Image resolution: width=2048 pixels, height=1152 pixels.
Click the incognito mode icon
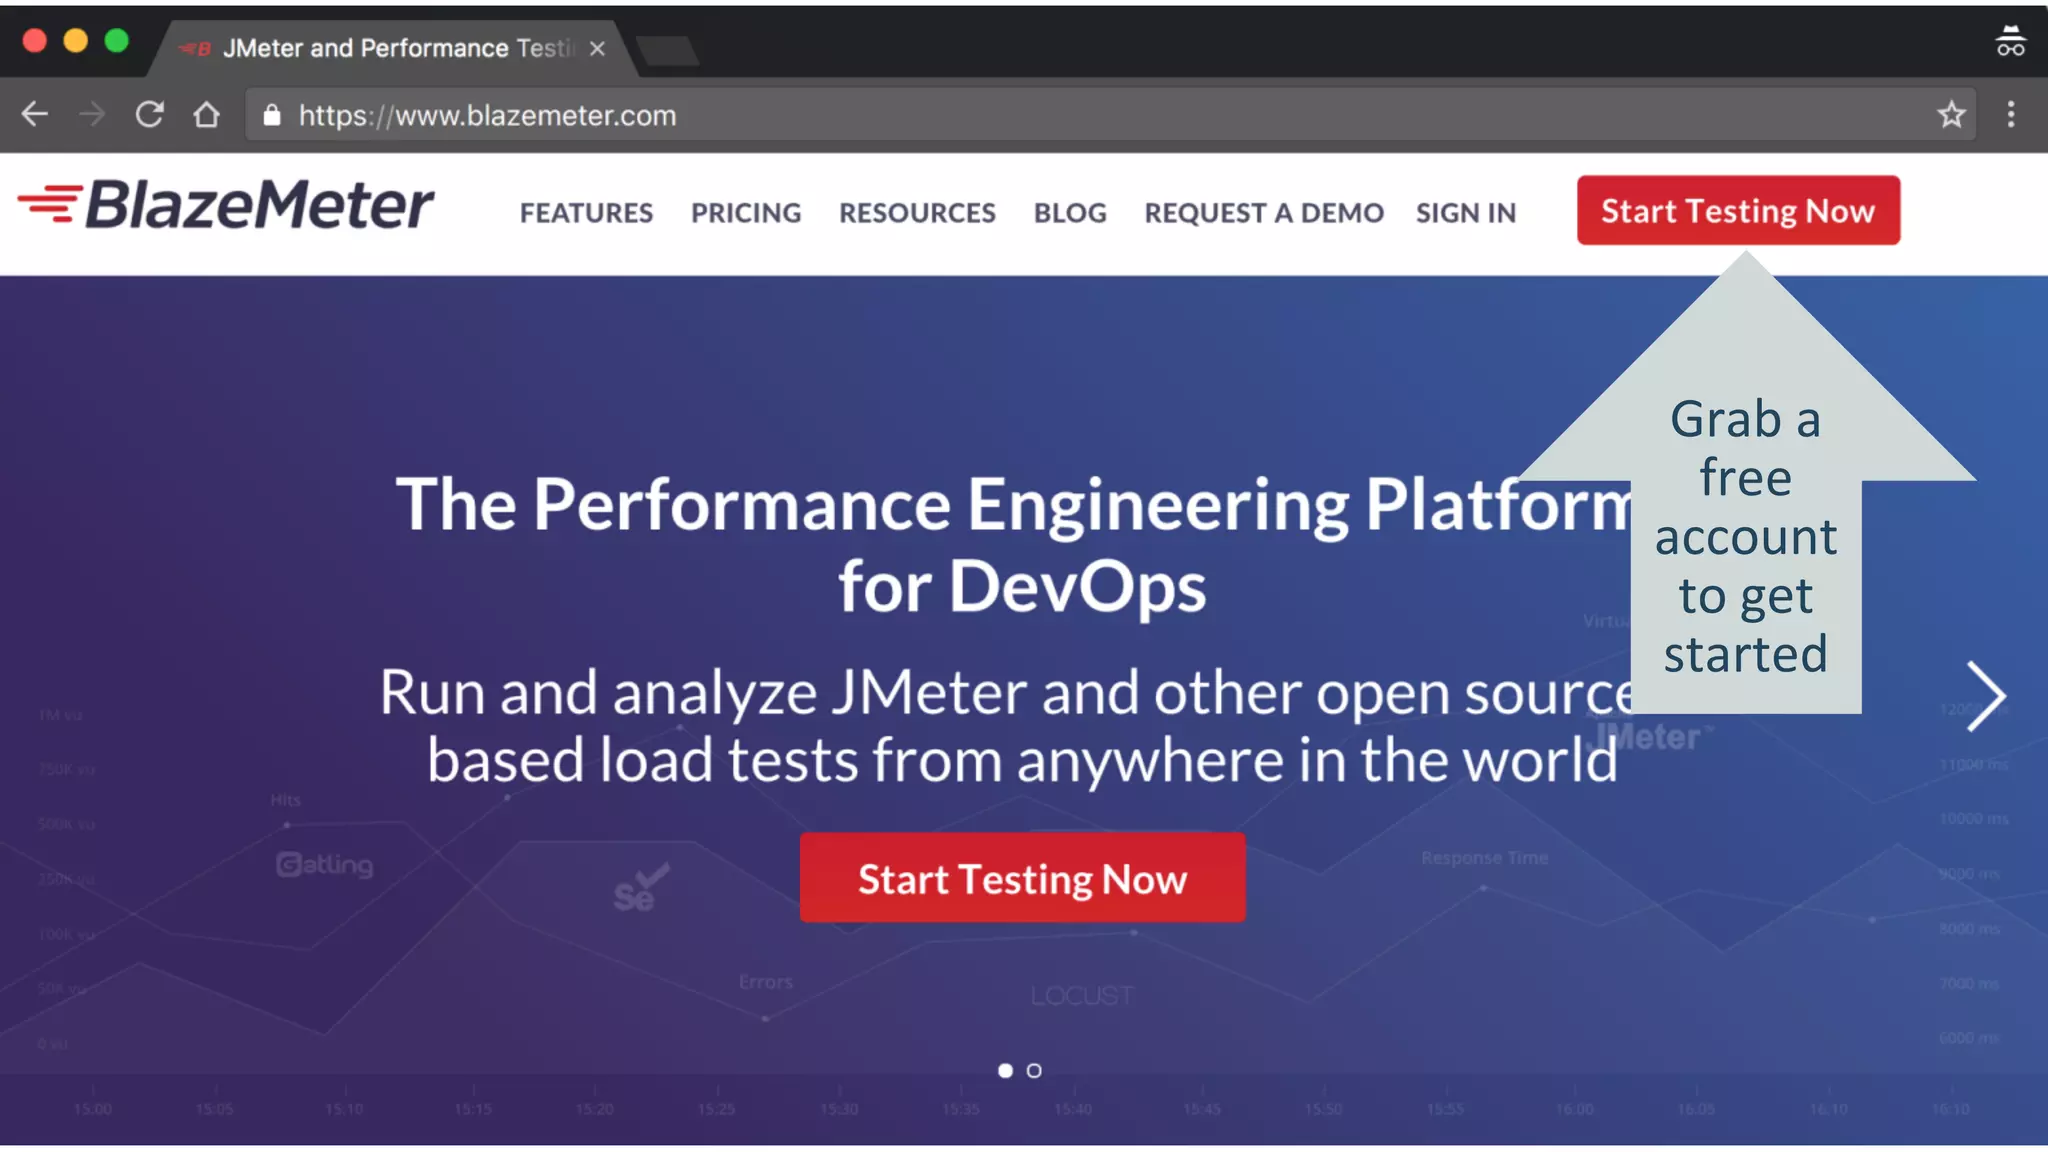click(2010, 42)
